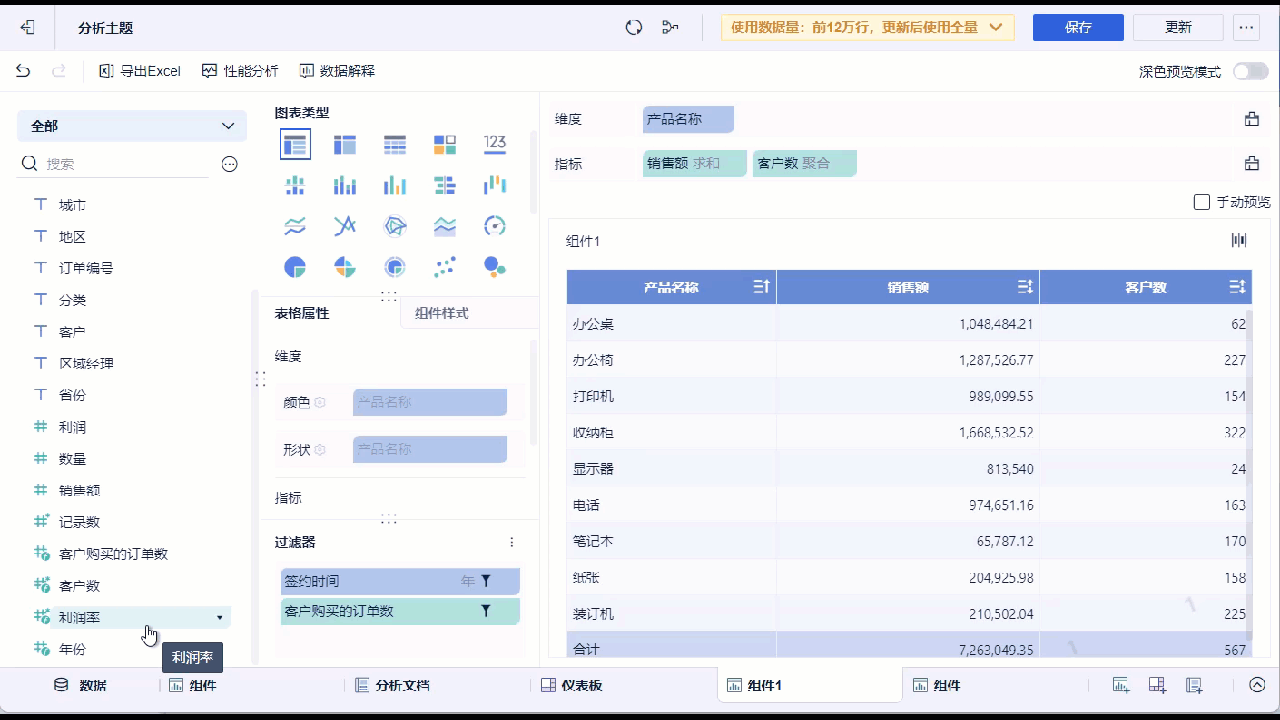Select the grouped table (分组表) chart type
The image size is (1280, 720).
(x=295, y=145)
